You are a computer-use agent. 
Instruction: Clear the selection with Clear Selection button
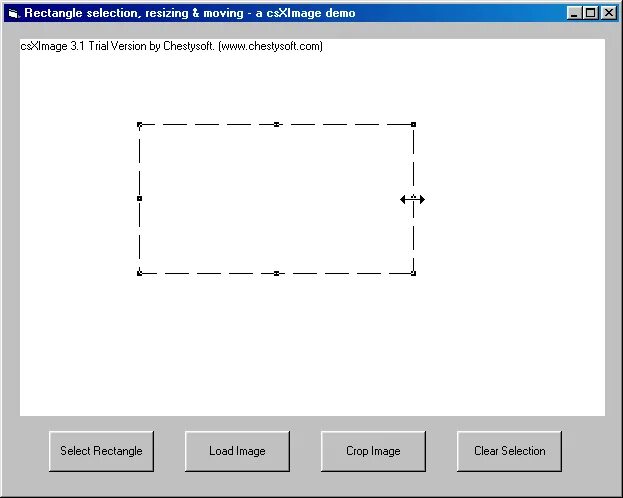[509, 451]
